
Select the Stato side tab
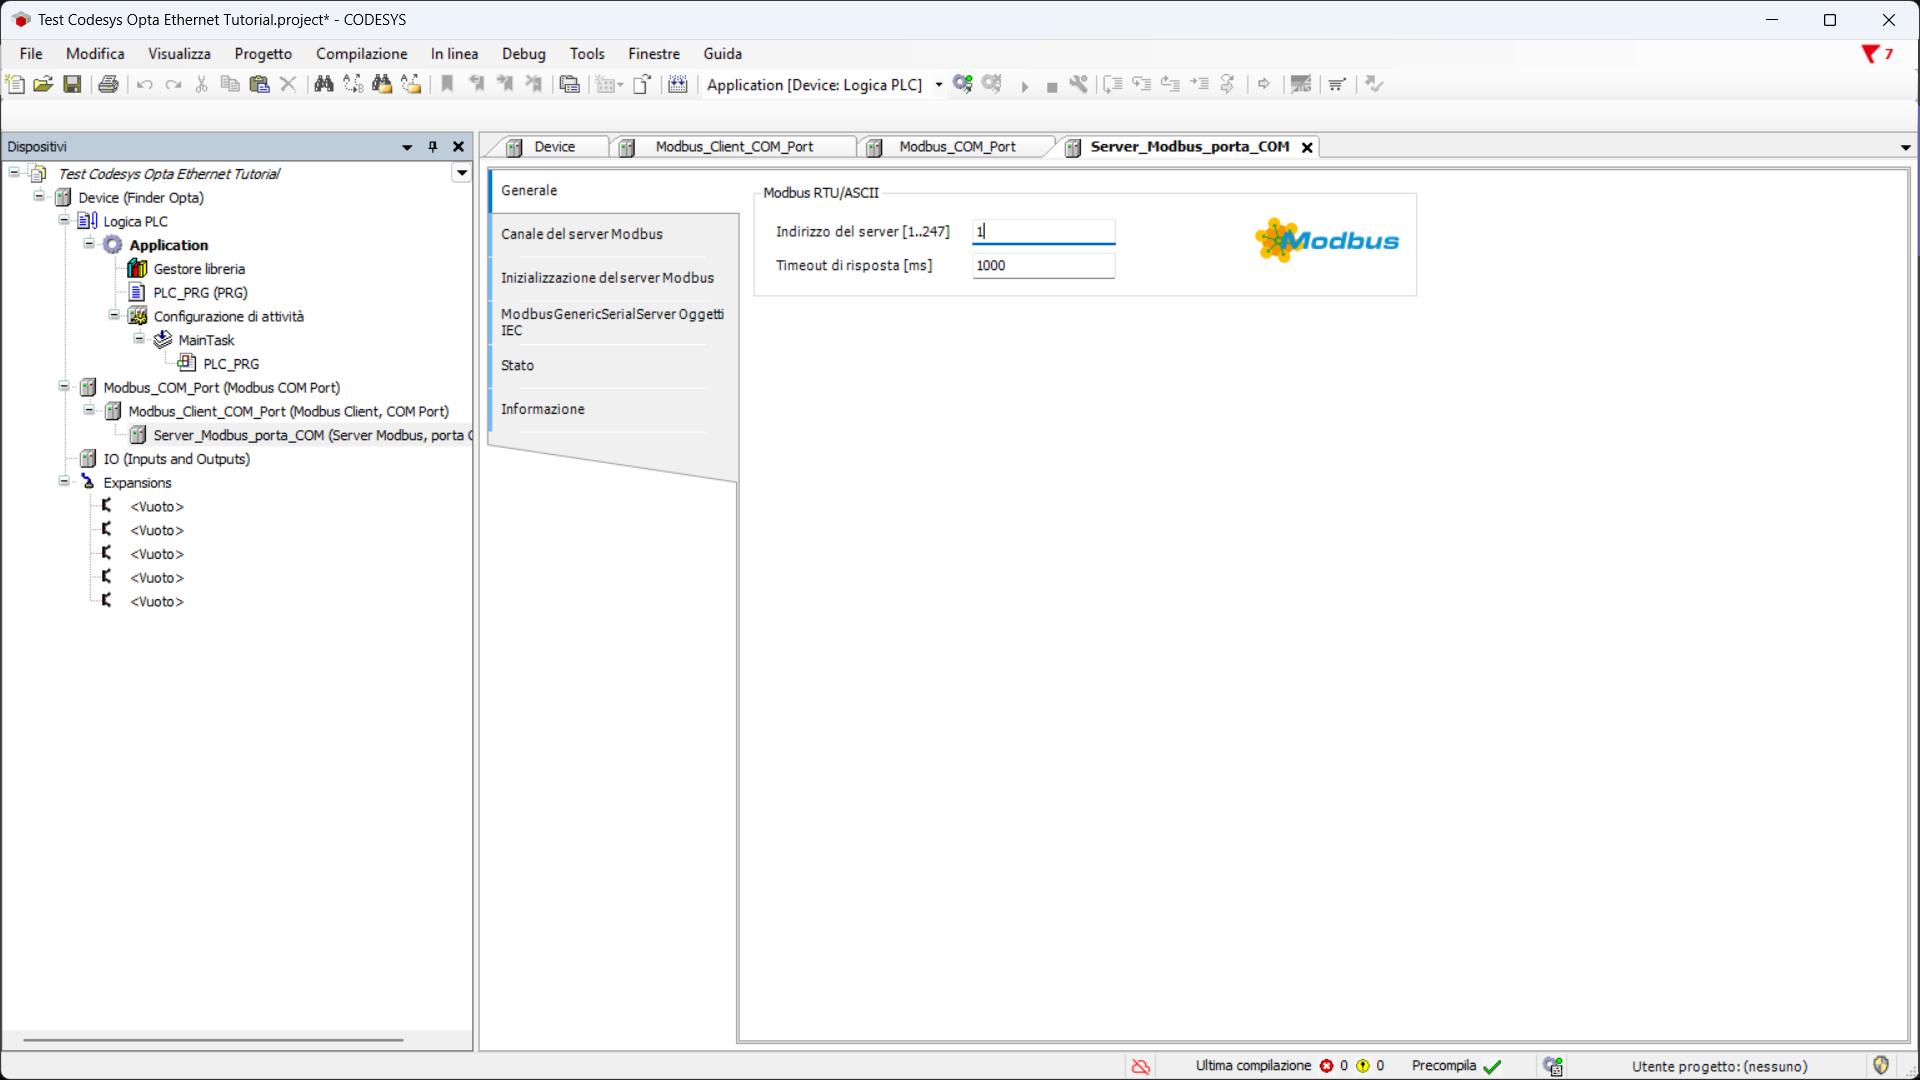[517, 365]
